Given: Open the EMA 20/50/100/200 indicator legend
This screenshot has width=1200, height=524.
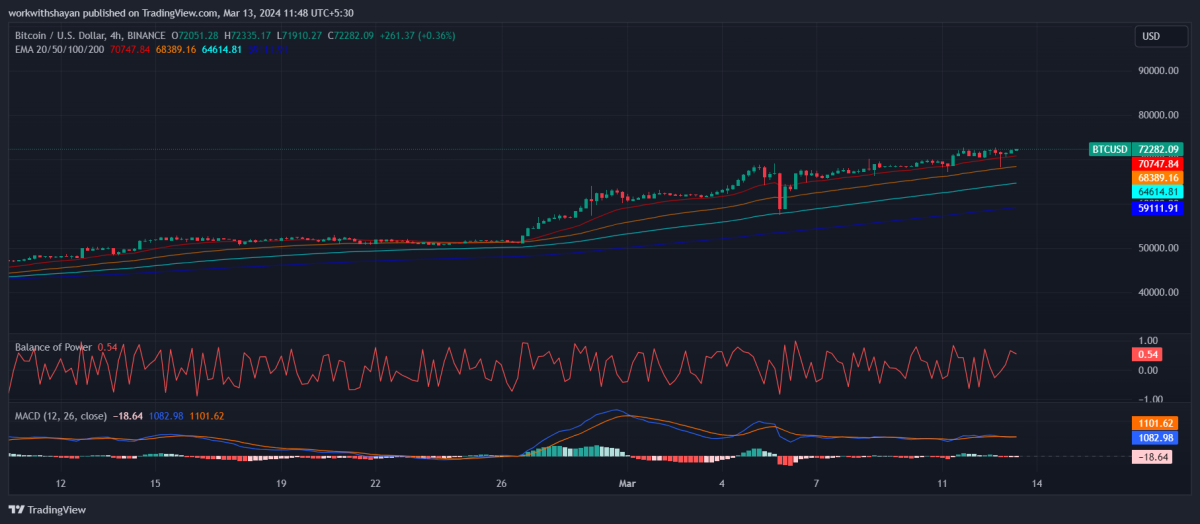Looking at the screenshot, I should (58, 48).
